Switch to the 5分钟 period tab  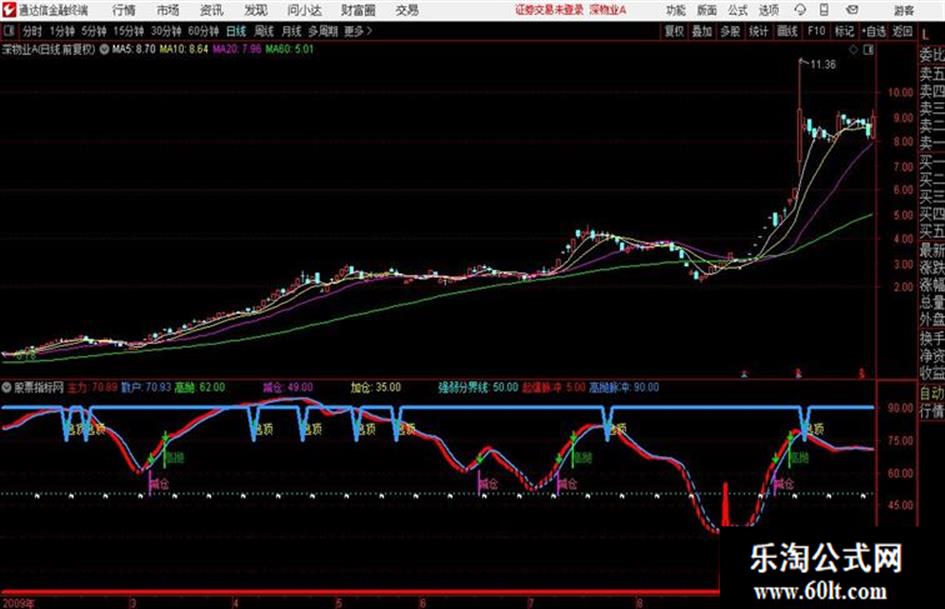(x=94, y=31)
